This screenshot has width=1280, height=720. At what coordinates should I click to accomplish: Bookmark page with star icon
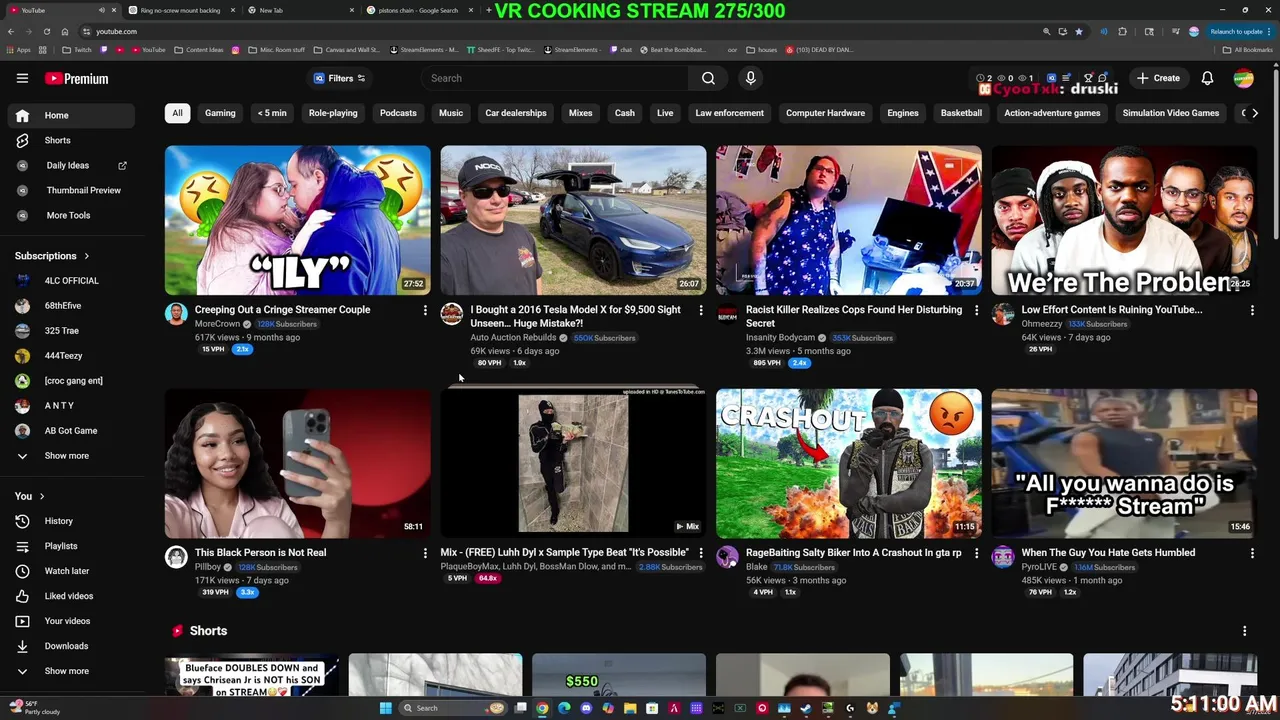click(x=1078, y=31)
